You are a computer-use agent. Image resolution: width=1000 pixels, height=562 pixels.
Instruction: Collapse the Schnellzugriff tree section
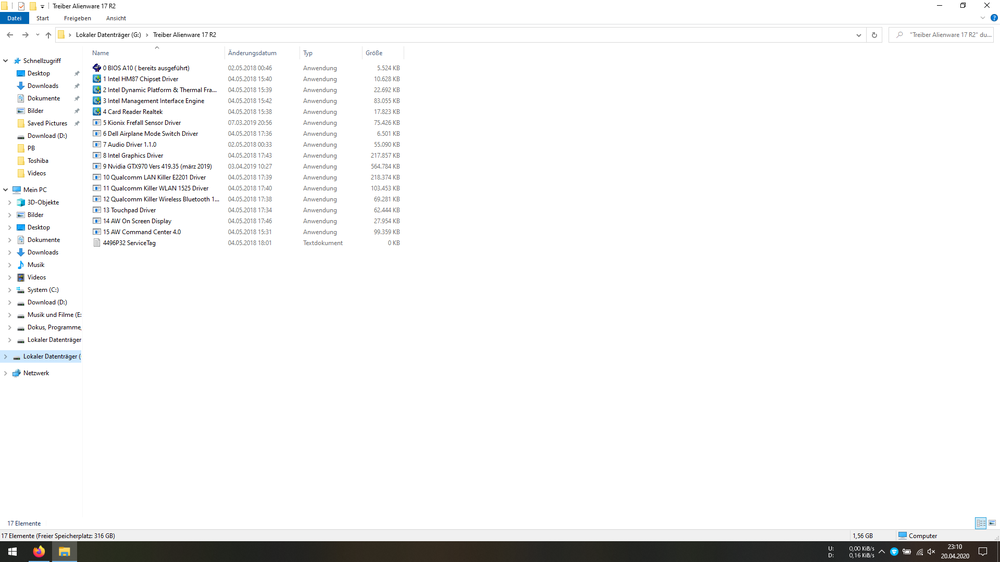(6, 61)
